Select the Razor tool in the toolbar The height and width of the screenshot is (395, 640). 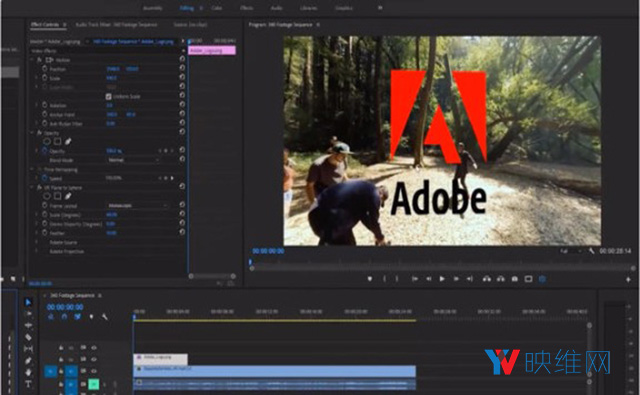[x=28, y=337]
